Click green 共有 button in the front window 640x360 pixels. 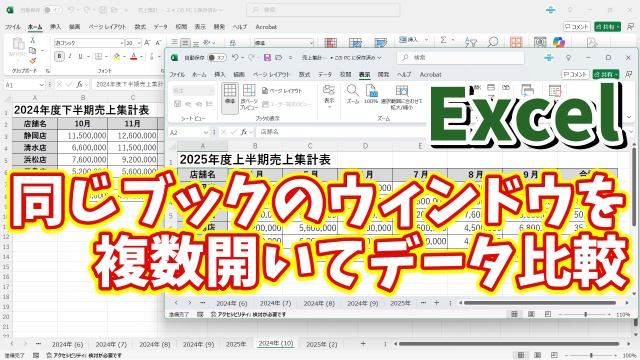coord(606,74)
